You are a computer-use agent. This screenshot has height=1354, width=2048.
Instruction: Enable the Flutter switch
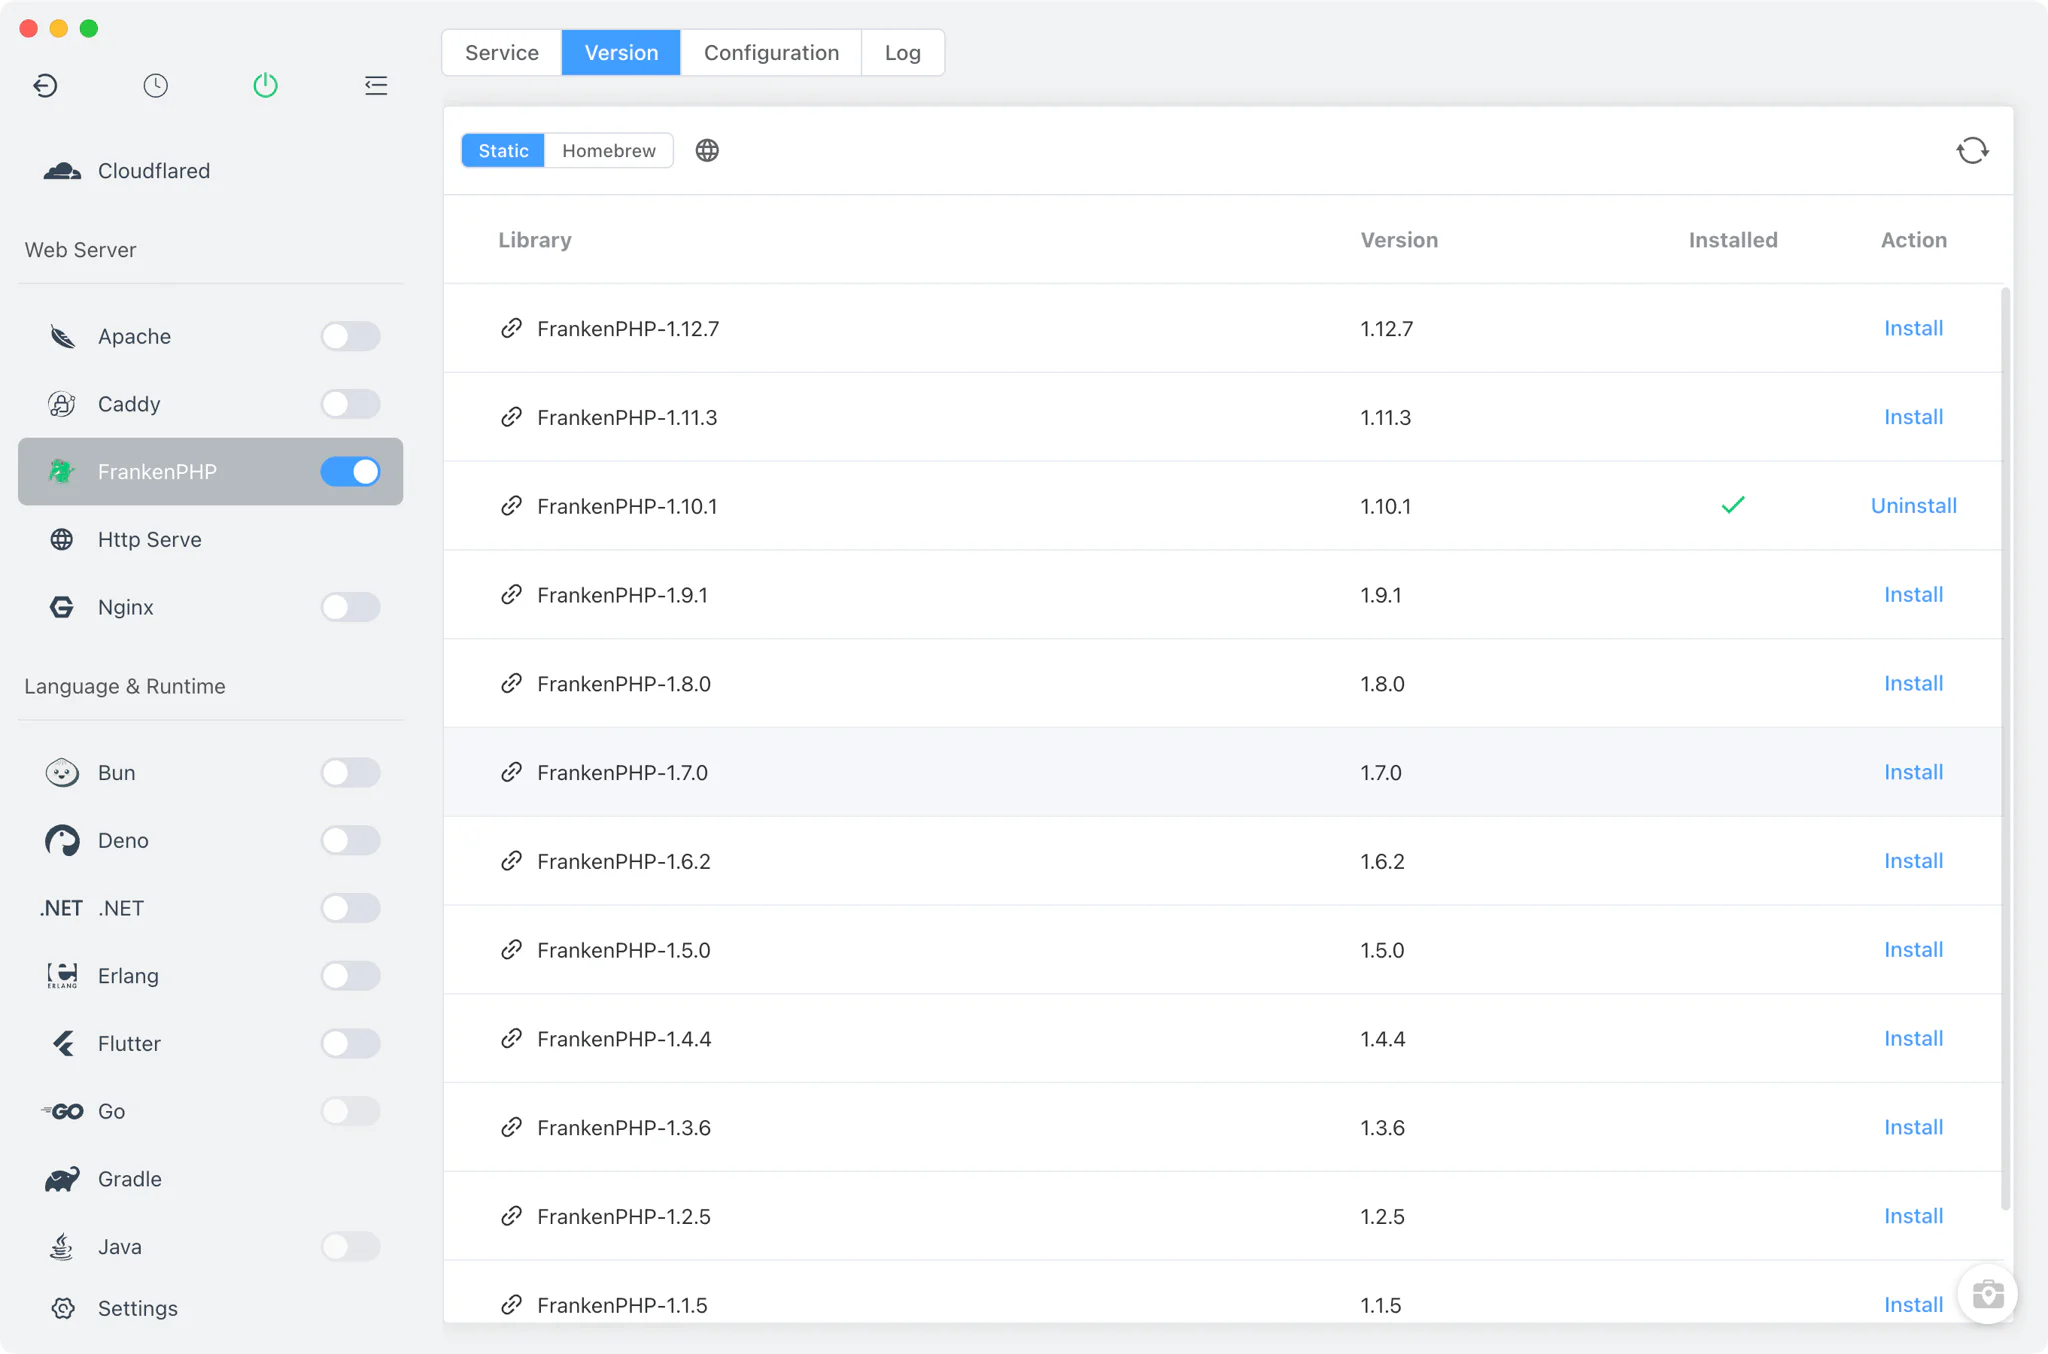[350, 1044]
